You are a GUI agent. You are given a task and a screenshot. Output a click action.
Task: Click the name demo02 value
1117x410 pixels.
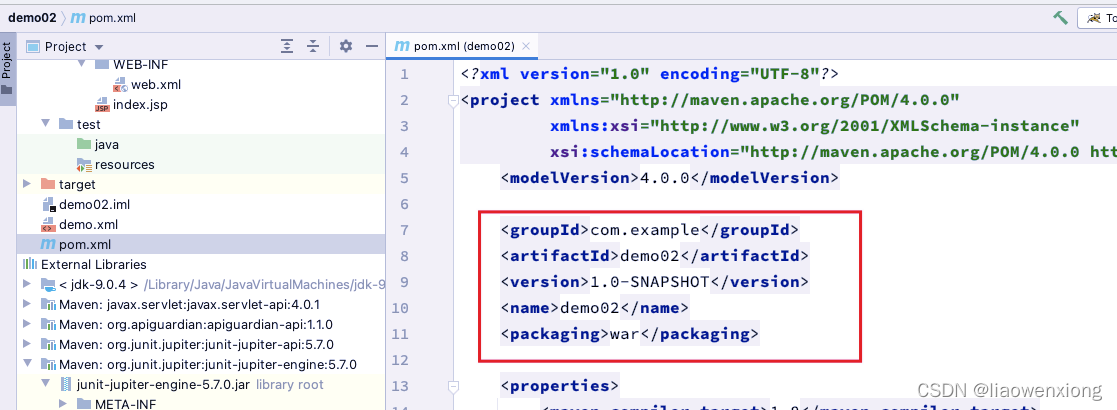pyautogui.click(x=591, y=308)
